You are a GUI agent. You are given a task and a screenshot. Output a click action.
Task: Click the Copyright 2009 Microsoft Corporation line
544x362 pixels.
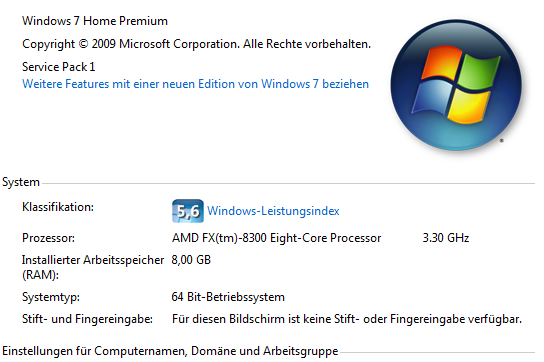point(196,44)
